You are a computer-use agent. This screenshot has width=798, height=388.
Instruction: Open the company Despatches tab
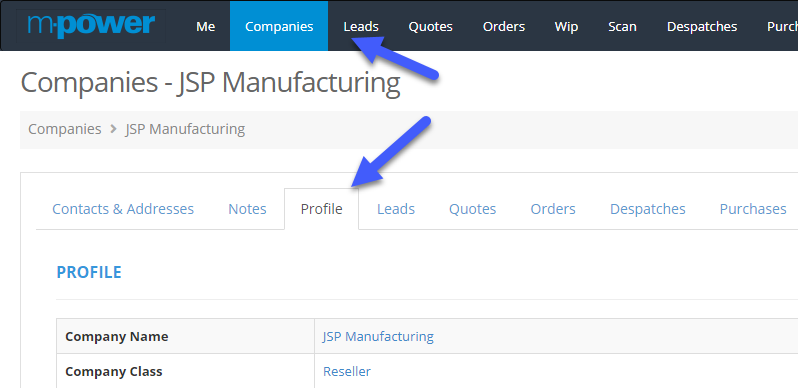click(x=648, y=209)
